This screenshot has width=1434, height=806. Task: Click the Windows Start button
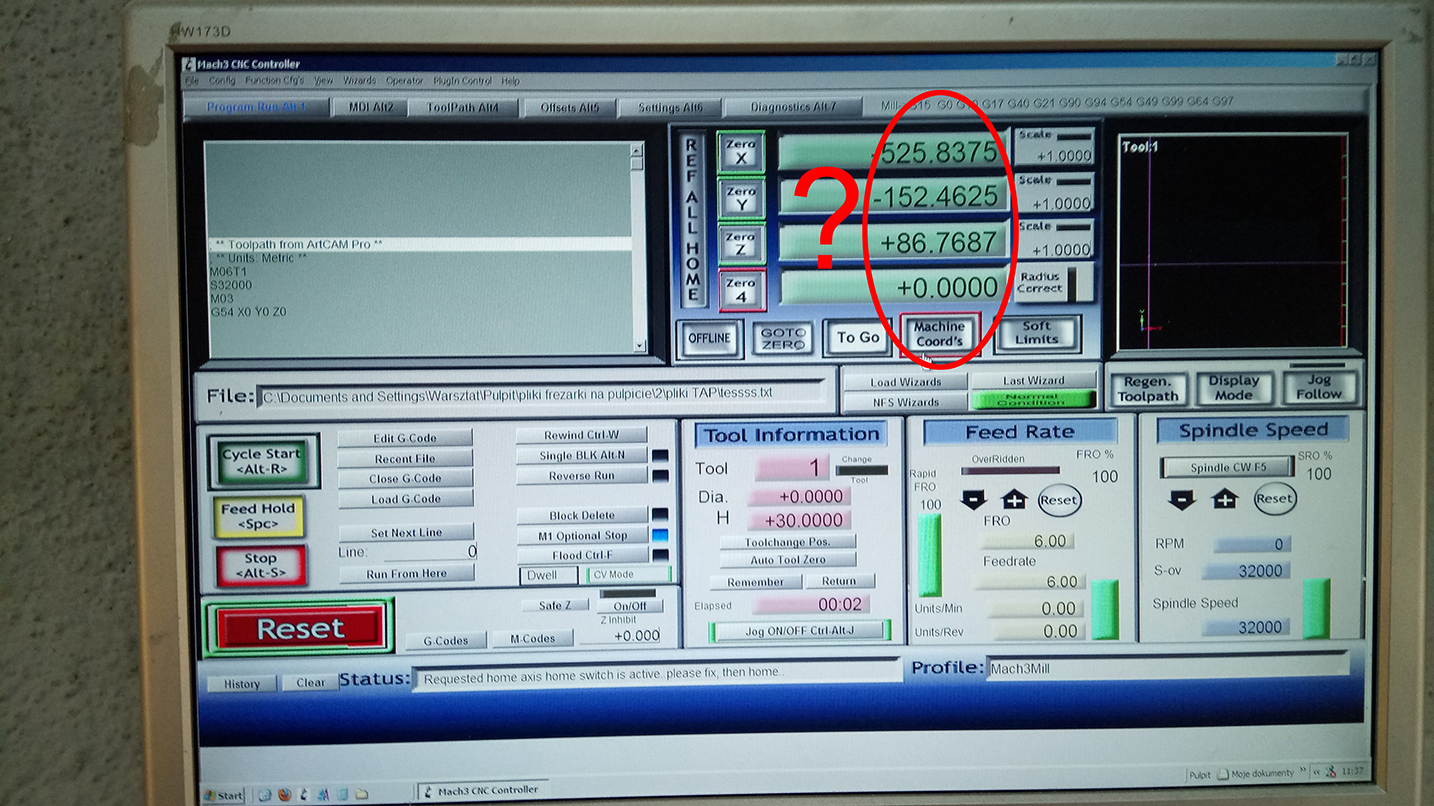tap(224, 795)
